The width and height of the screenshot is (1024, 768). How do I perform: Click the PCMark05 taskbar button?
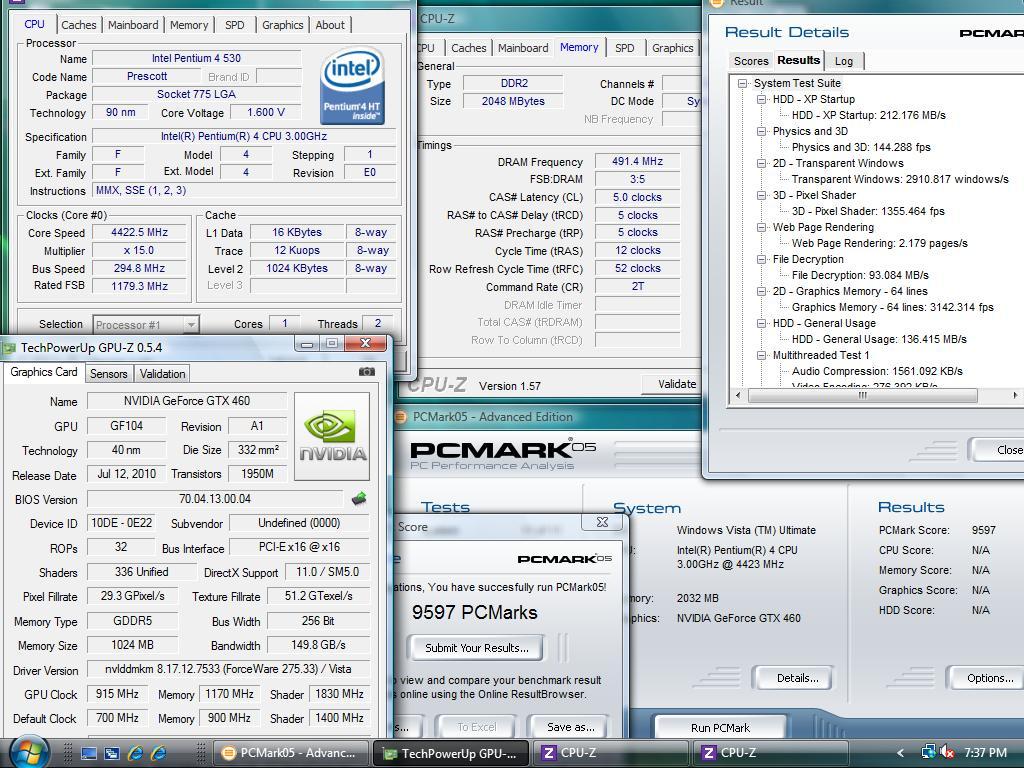point(291,753)
